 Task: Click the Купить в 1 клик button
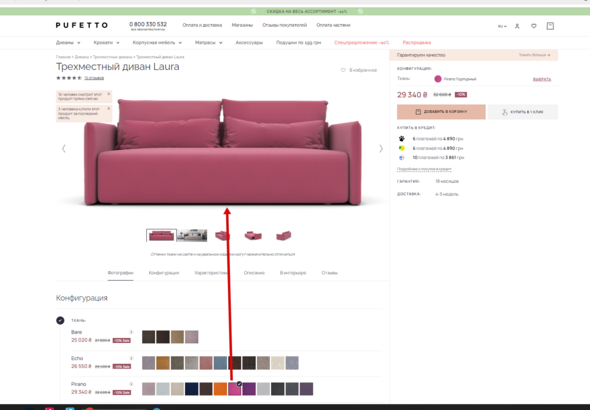click(x=523, y=112)
